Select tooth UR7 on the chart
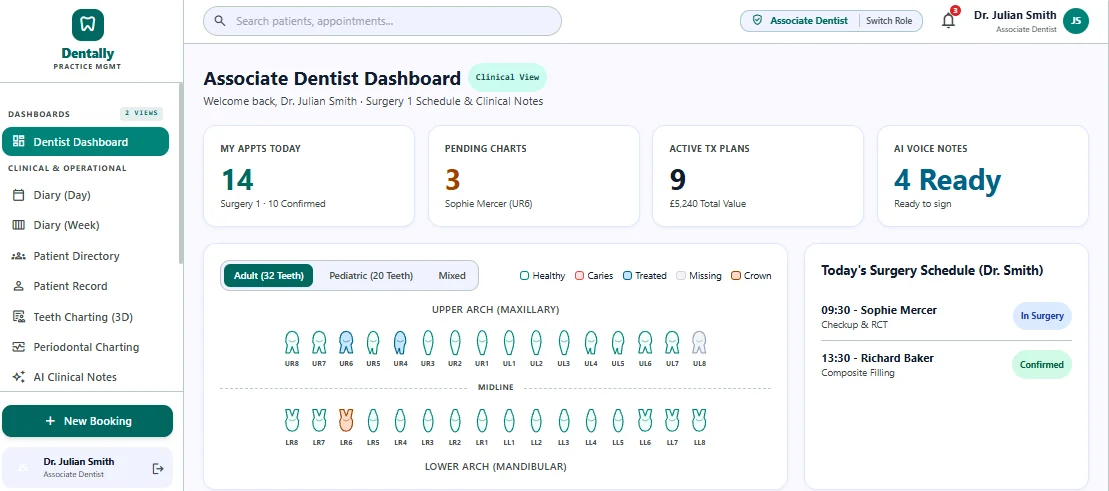 (x=319, y=342)
